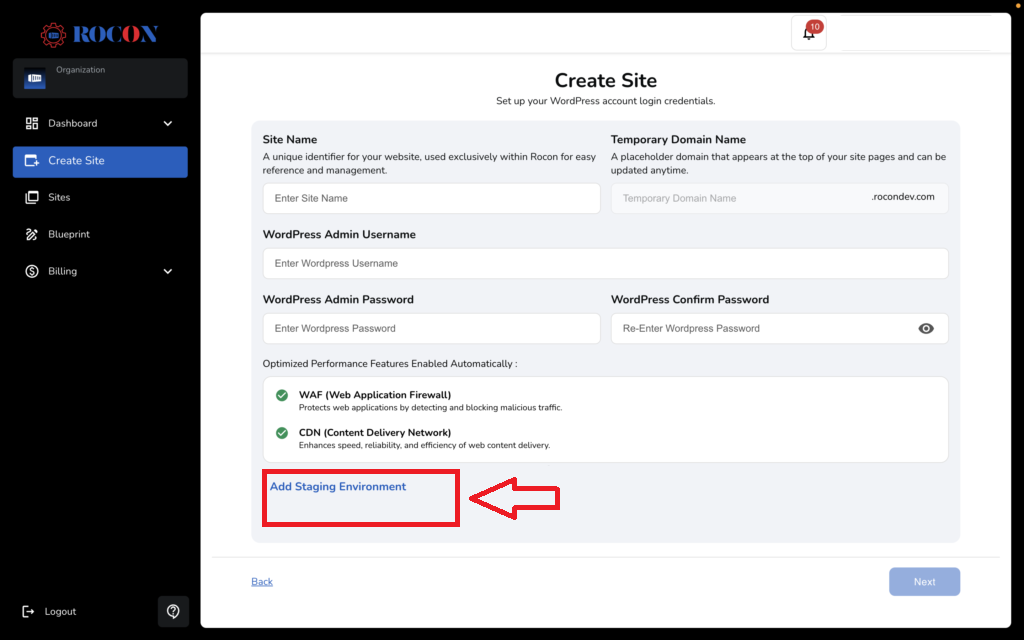Viewport: 1024px width, 640px height.
Task: Focus the Temporary Domain Name field
Action: (779, 199)
